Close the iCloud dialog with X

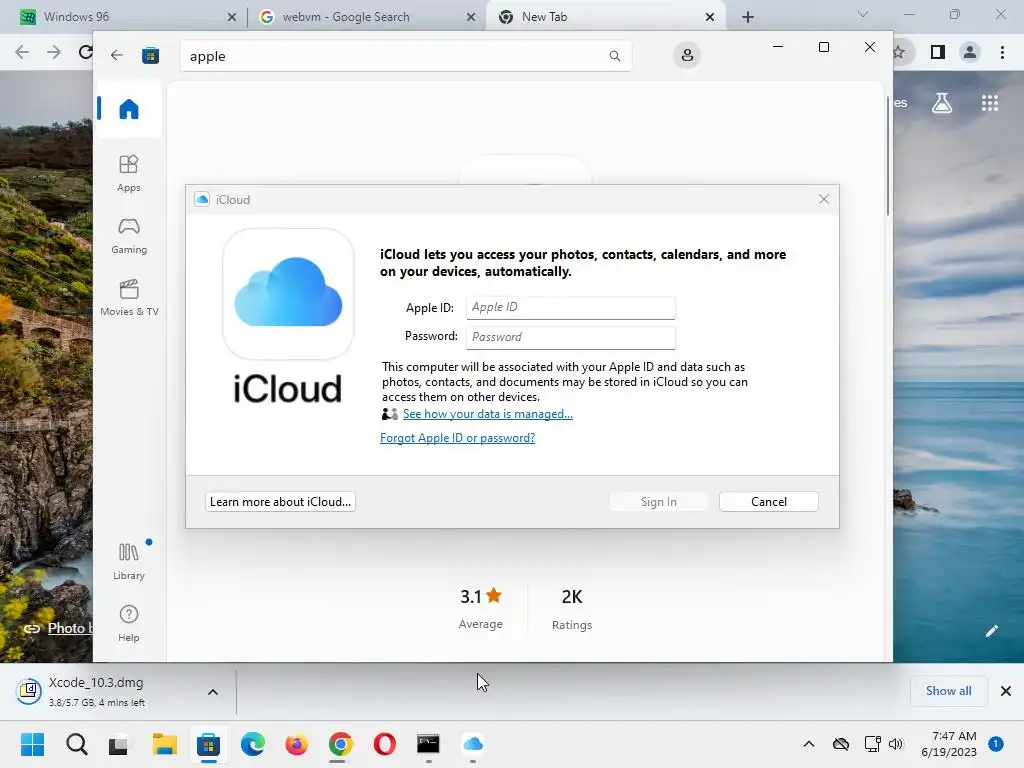coord(824,199)
